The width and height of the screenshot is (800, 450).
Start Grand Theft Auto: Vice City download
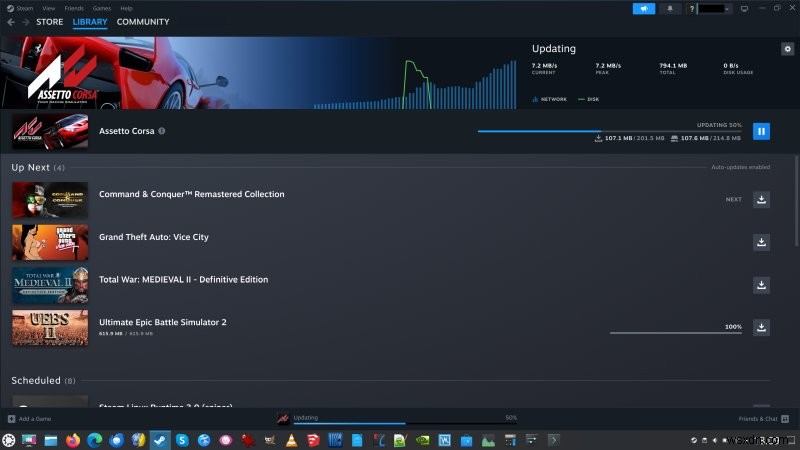pos(761,242)
